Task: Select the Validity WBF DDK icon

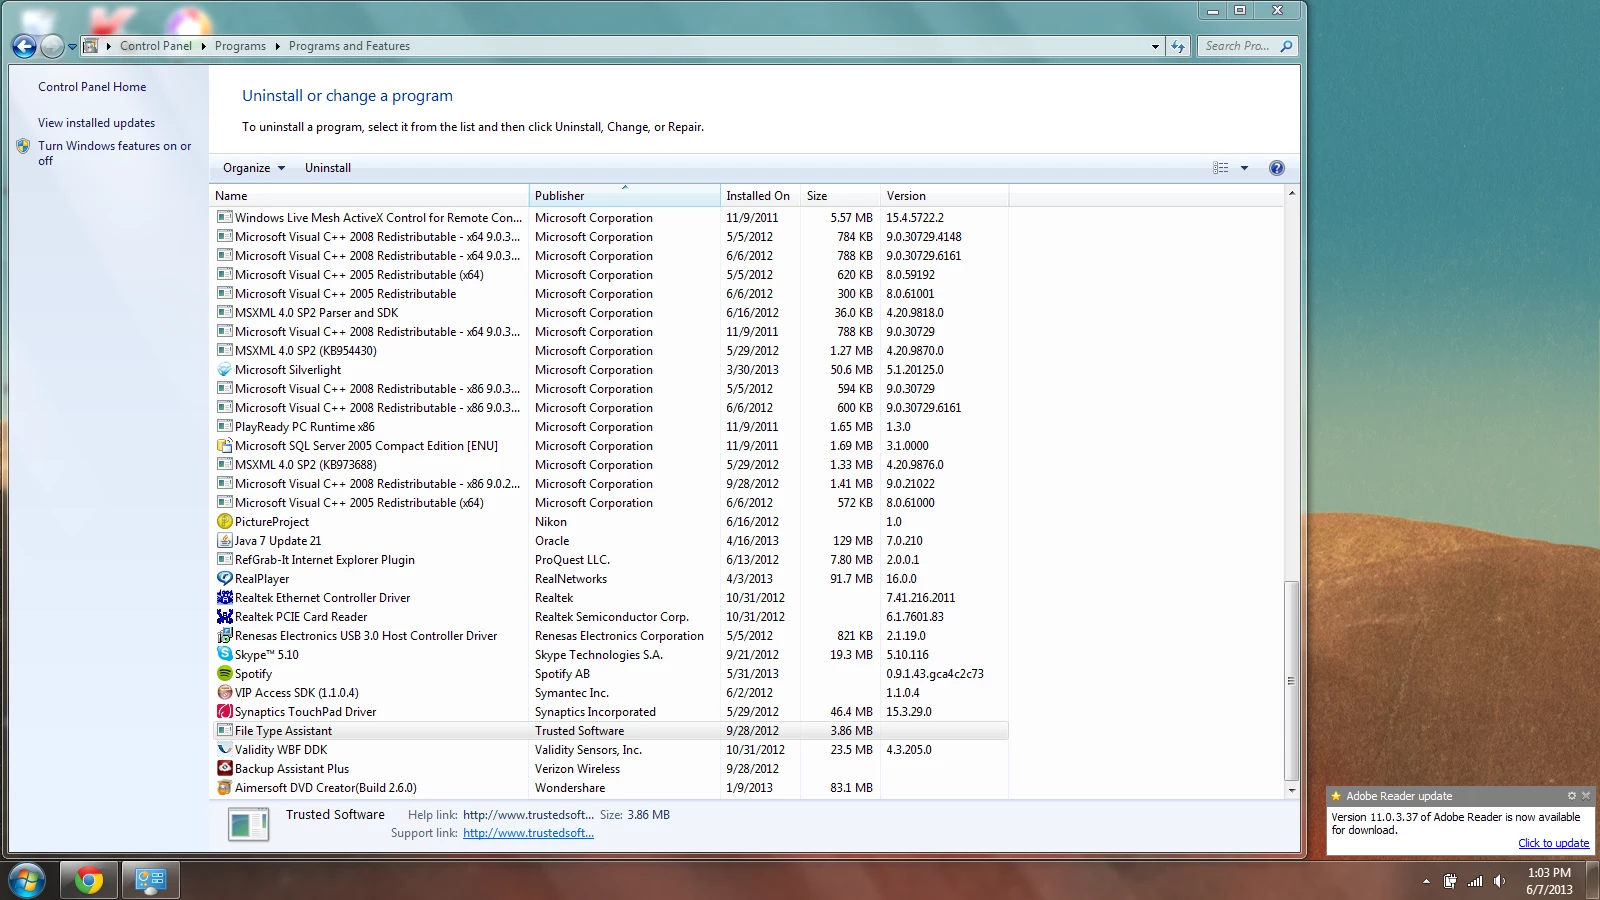Action: (225, 750)
